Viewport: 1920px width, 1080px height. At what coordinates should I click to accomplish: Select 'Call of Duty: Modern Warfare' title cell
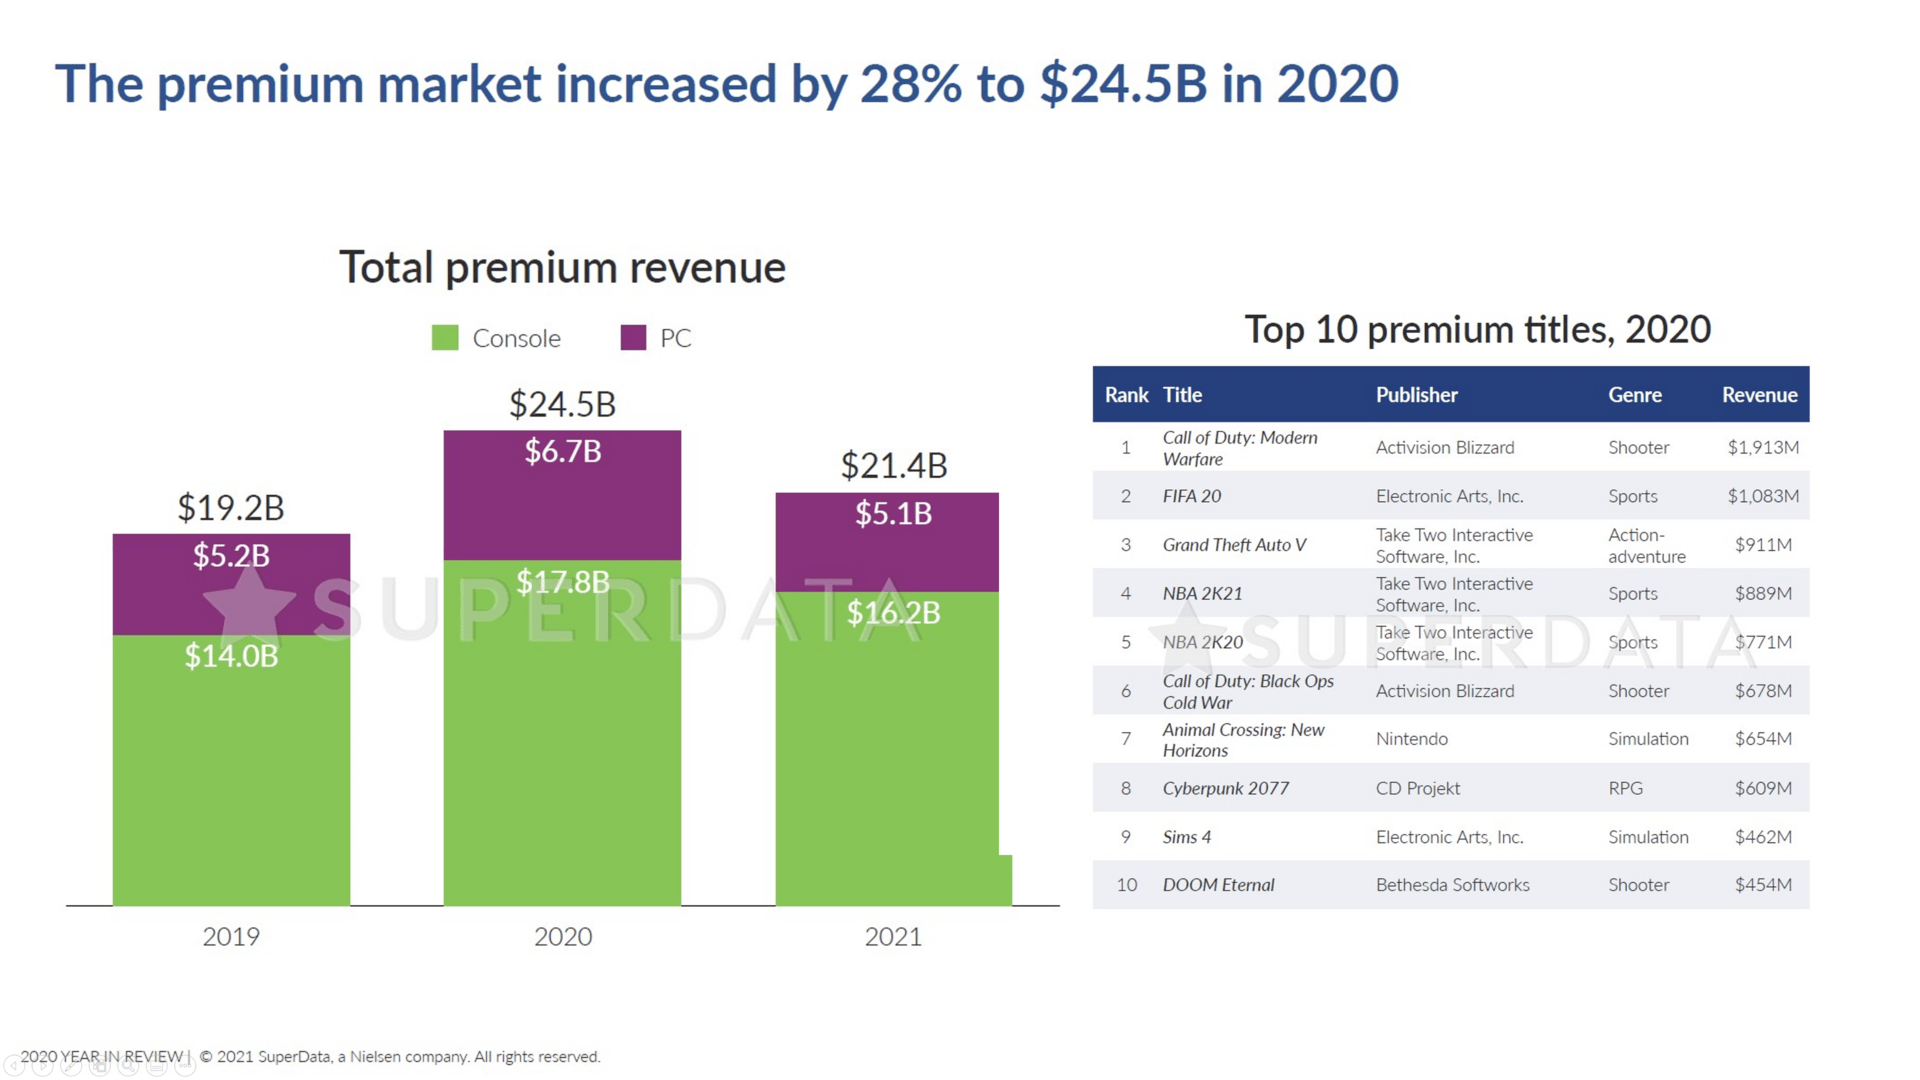[x=1240, y=448]
